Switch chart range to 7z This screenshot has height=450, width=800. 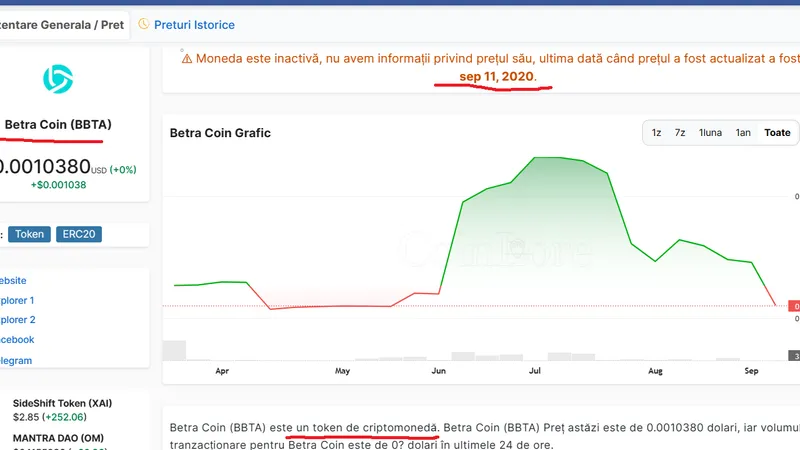pyautogui.click(x=680, y=133)
